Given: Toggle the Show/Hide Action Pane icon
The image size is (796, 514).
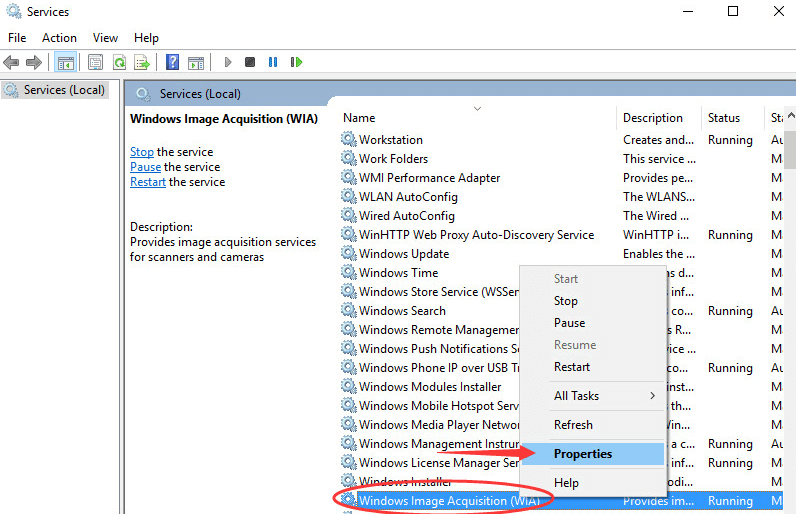Looking at the screenshot, I should click(x=196, y=62).
